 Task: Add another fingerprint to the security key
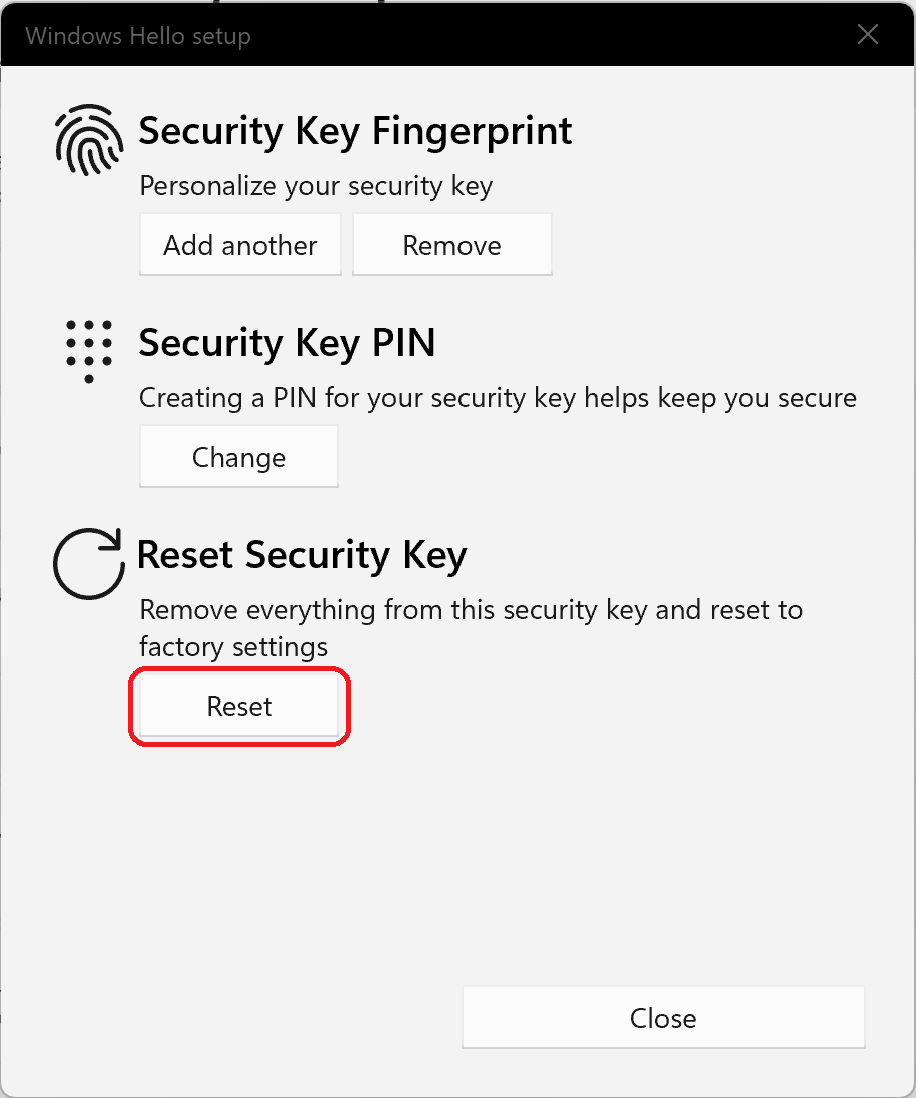(x=240, y=245)
